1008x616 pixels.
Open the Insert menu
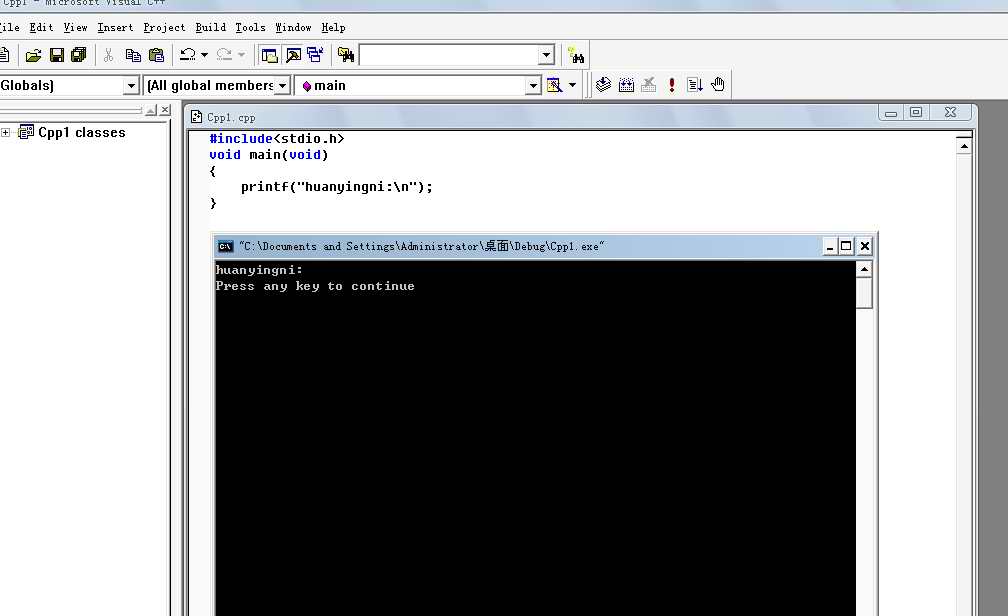tap(115, 28)
